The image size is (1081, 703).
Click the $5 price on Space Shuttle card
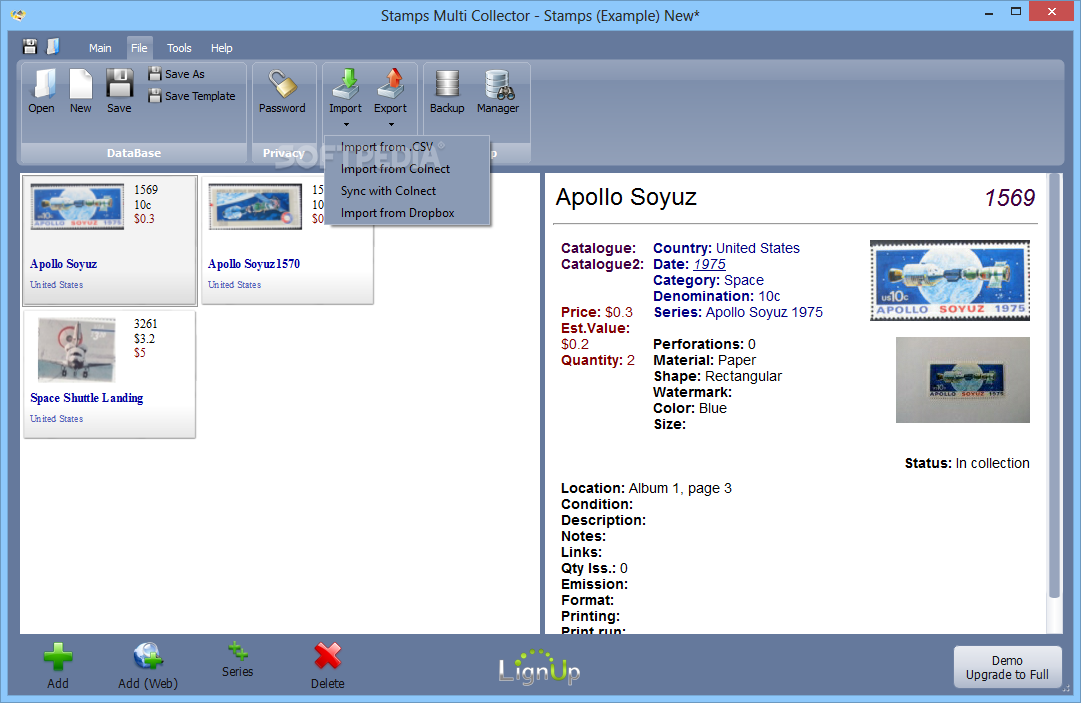(x=140, y=353)
